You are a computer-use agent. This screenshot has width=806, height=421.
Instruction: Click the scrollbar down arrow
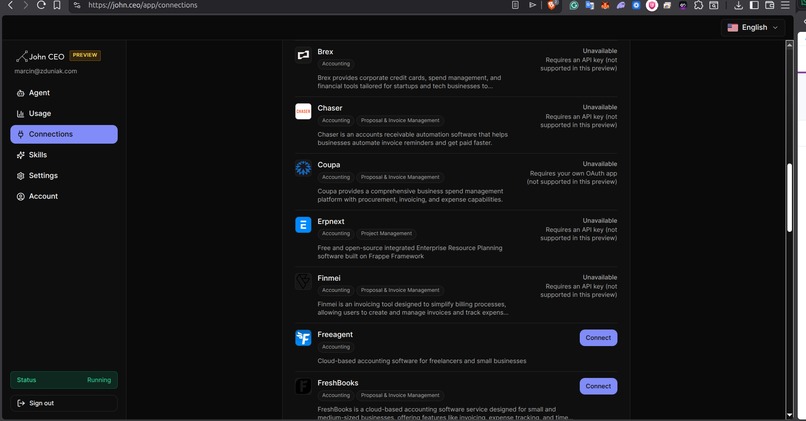tap(790, 415)
